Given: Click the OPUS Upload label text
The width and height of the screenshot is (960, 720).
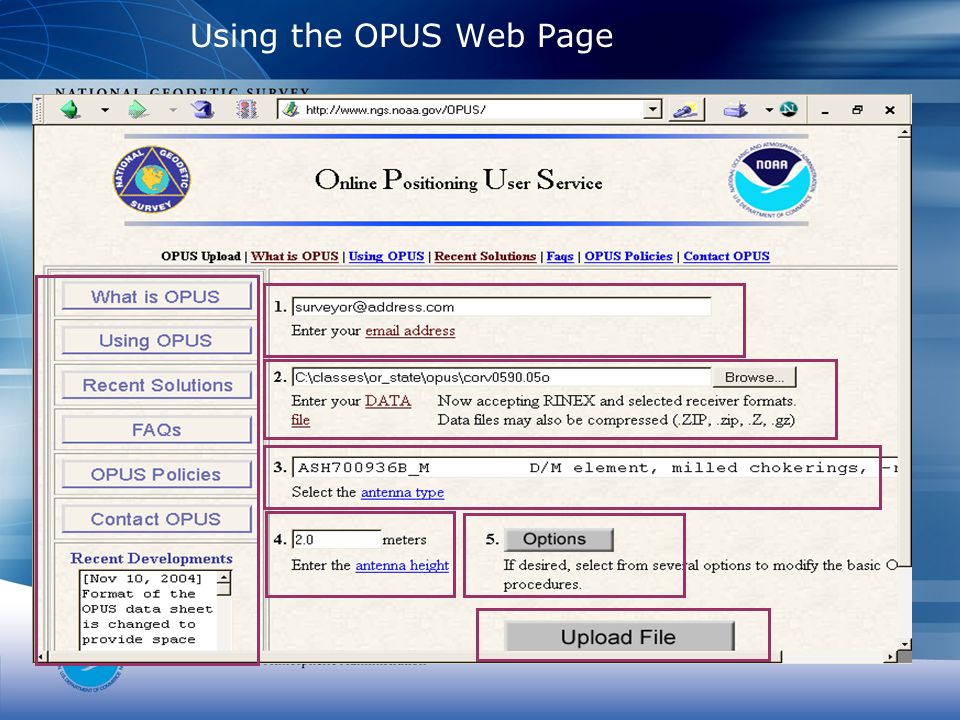Looking at the screenshot, I should 201,257.
